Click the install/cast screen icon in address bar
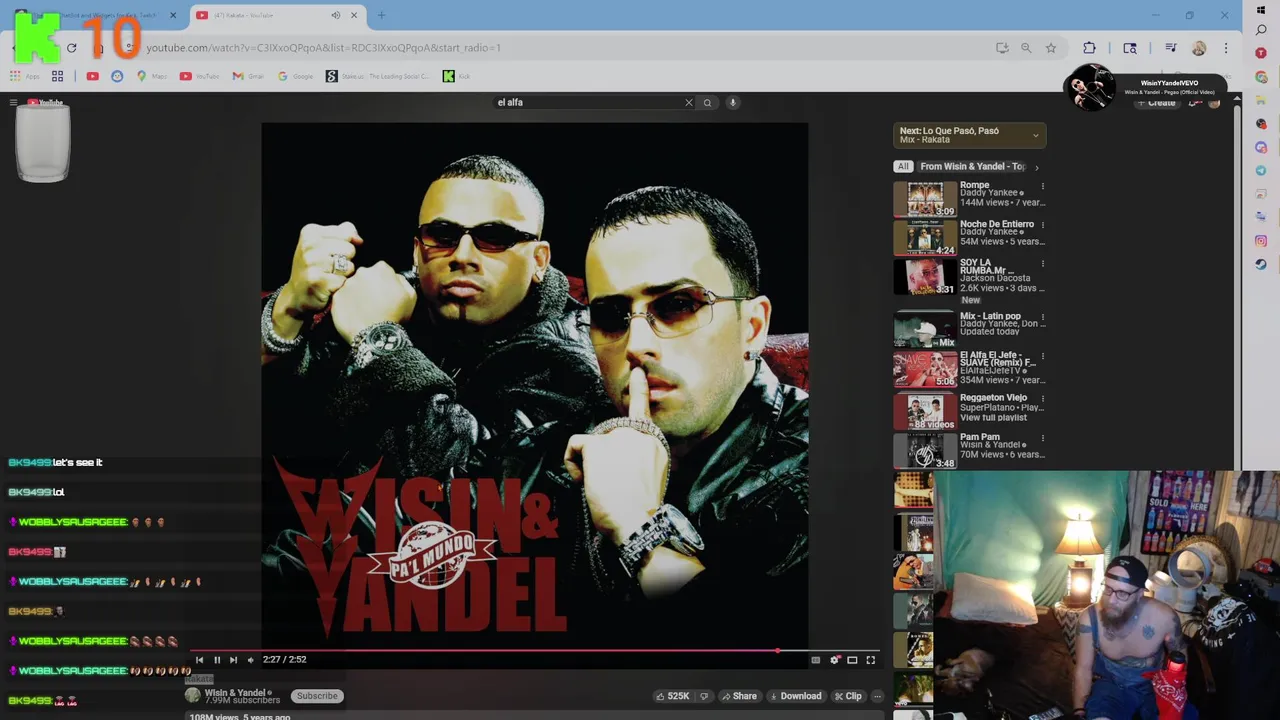 (x=1002, y=48)
